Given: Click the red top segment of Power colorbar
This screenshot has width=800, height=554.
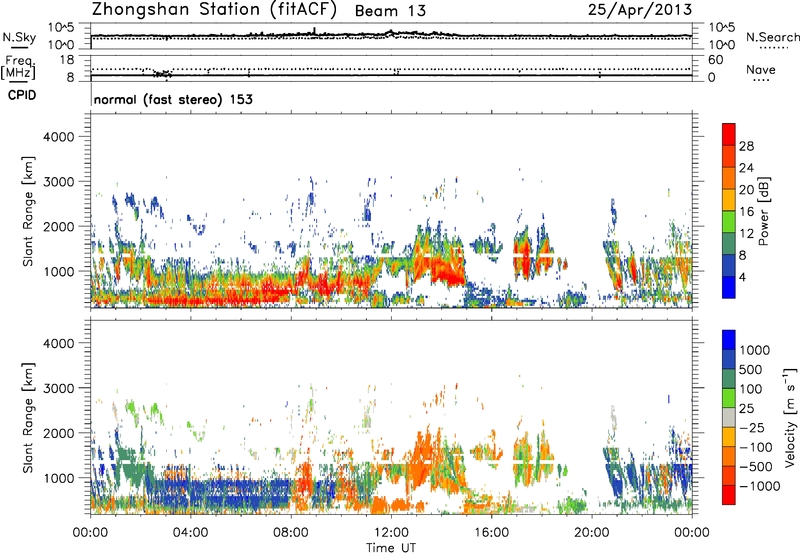Looking at the screenshot, I should tap(729, 135).
